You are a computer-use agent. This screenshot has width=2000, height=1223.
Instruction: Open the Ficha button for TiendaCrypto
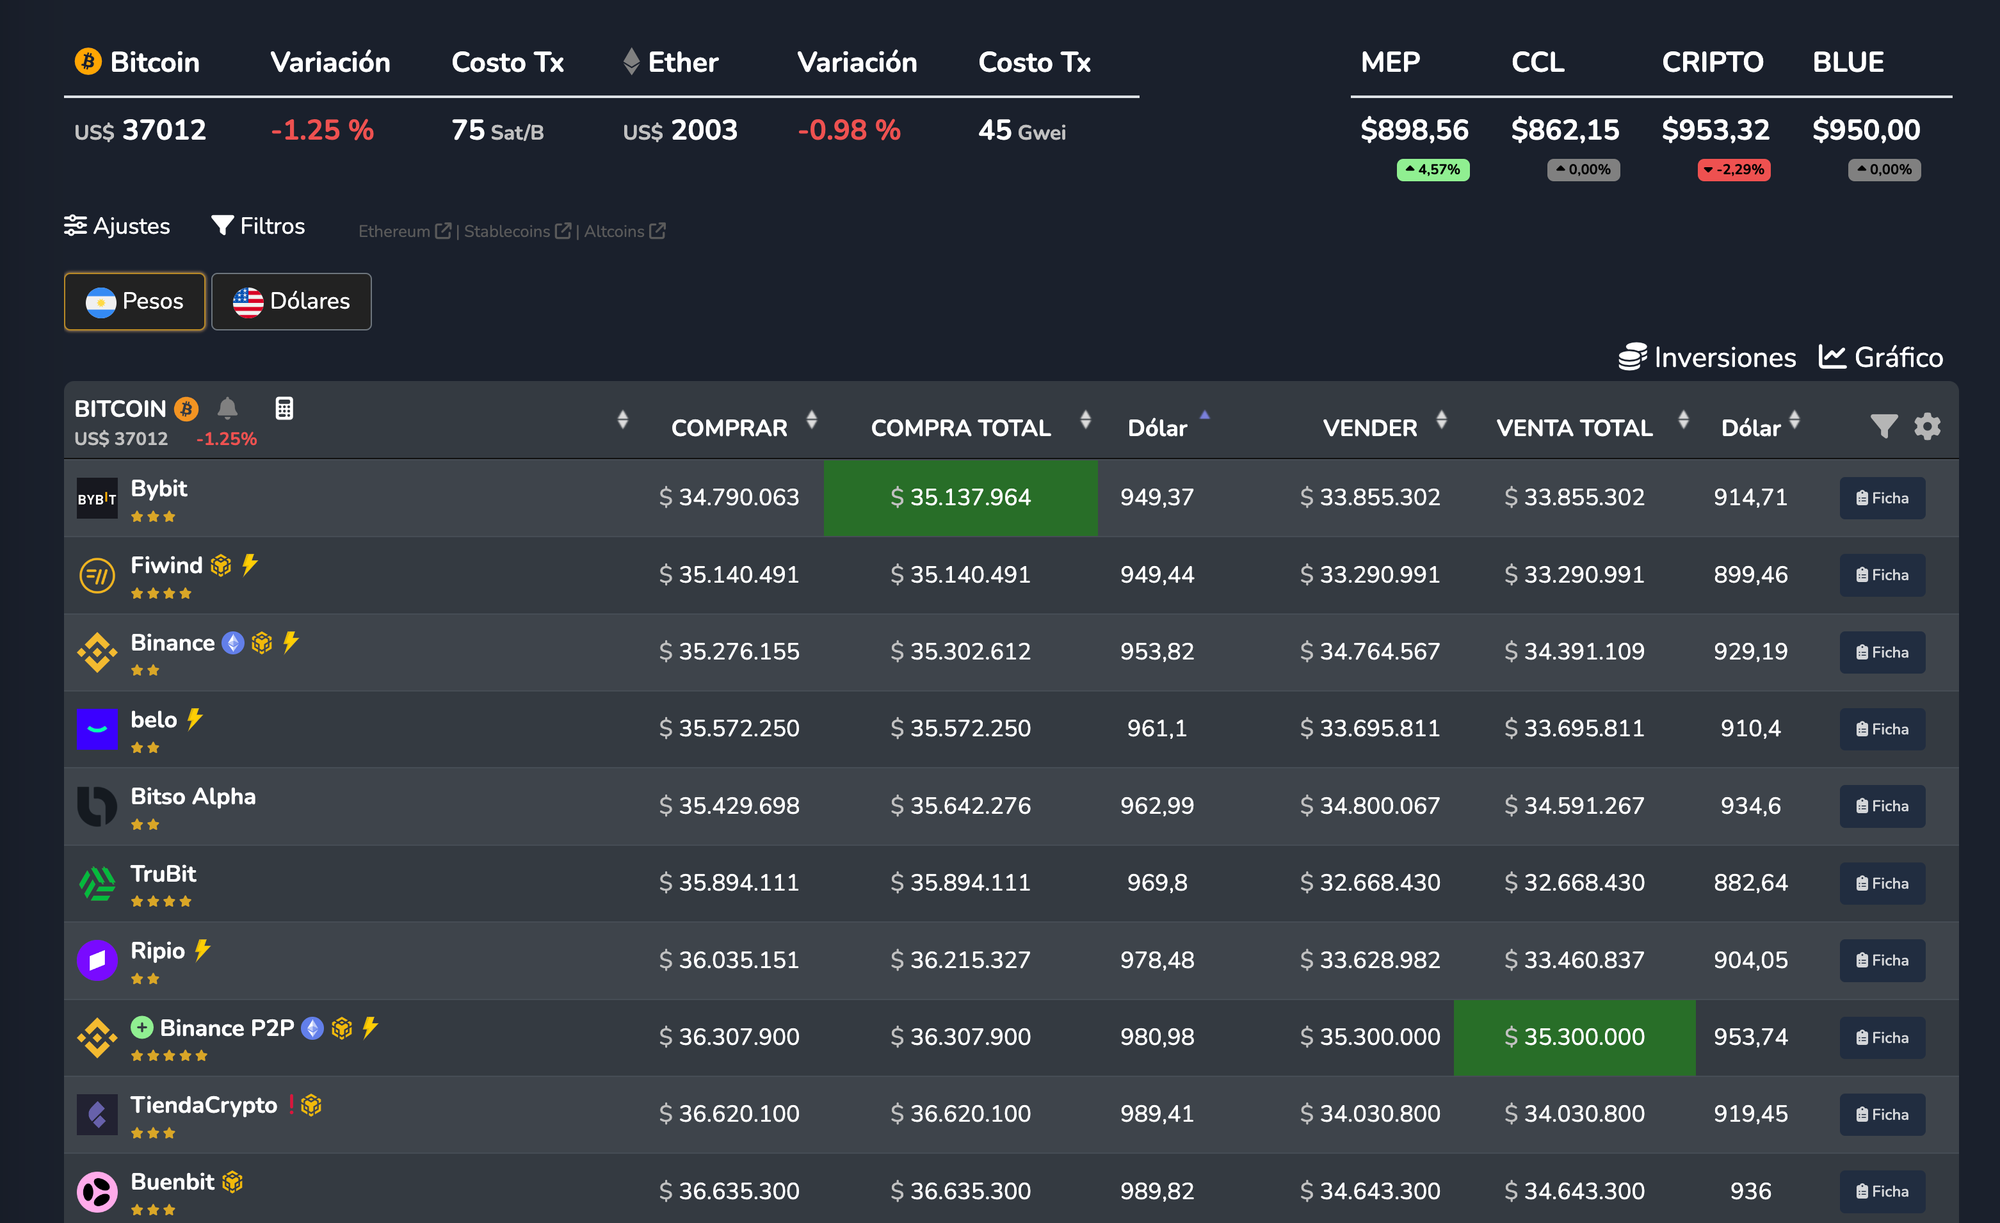click(x=1883, y=1114)
